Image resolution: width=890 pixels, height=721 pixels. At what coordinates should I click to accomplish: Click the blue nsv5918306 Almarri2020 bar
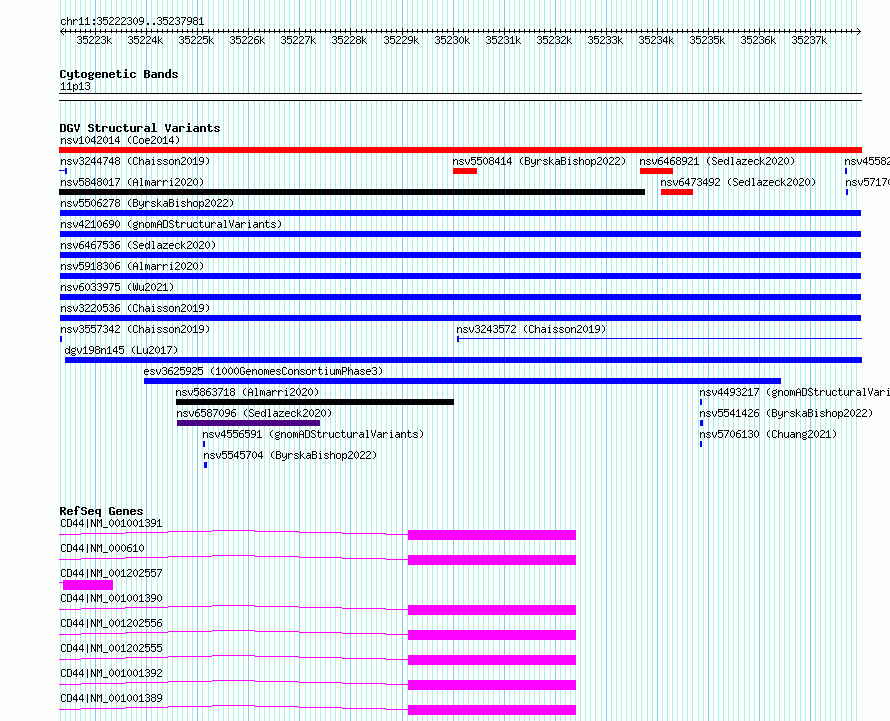(460, 276)
